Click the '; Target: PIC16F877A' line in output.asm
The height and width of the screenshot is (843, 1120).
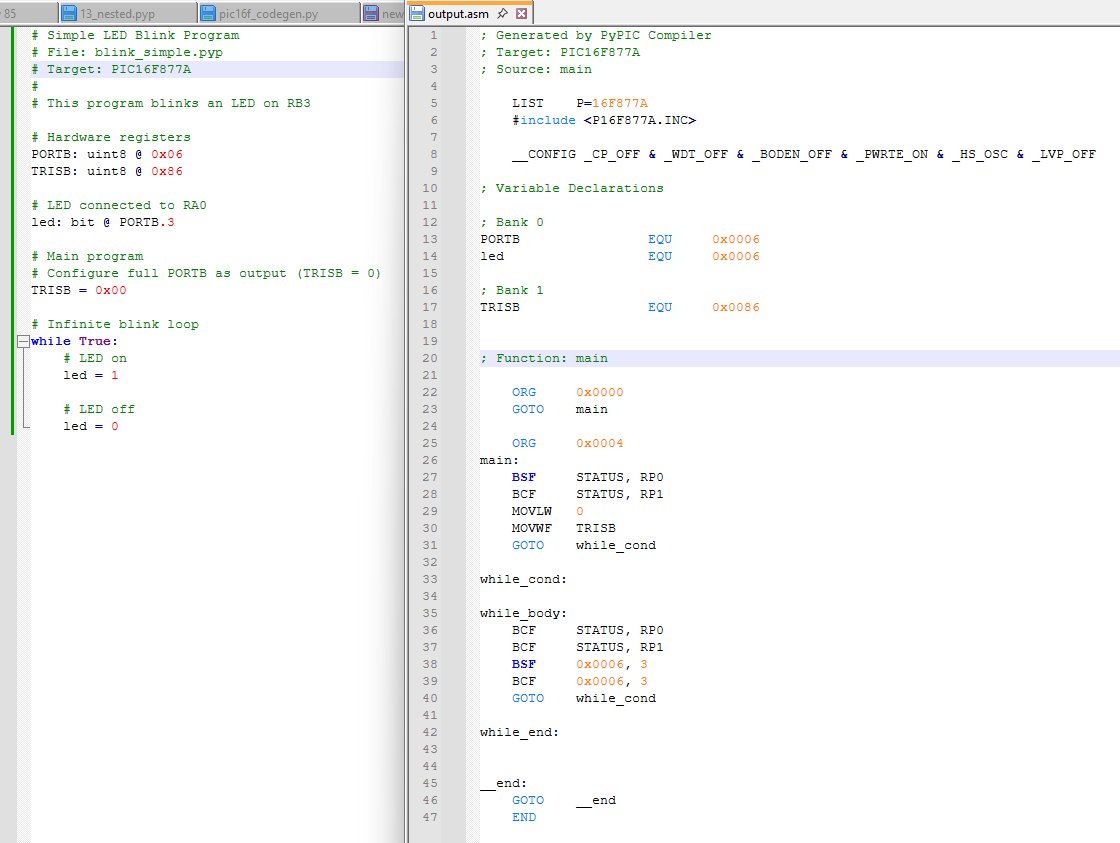tap(560, 52)
